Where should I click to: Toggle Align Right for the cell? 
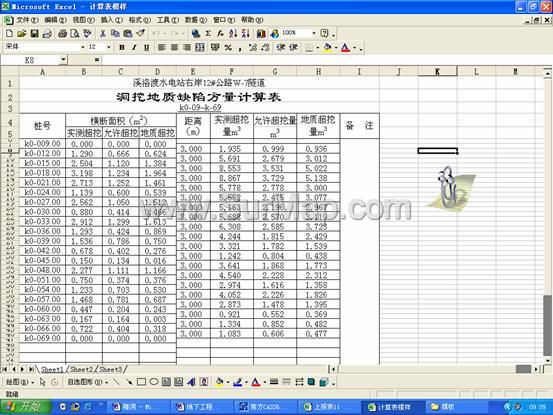point(187,47)
